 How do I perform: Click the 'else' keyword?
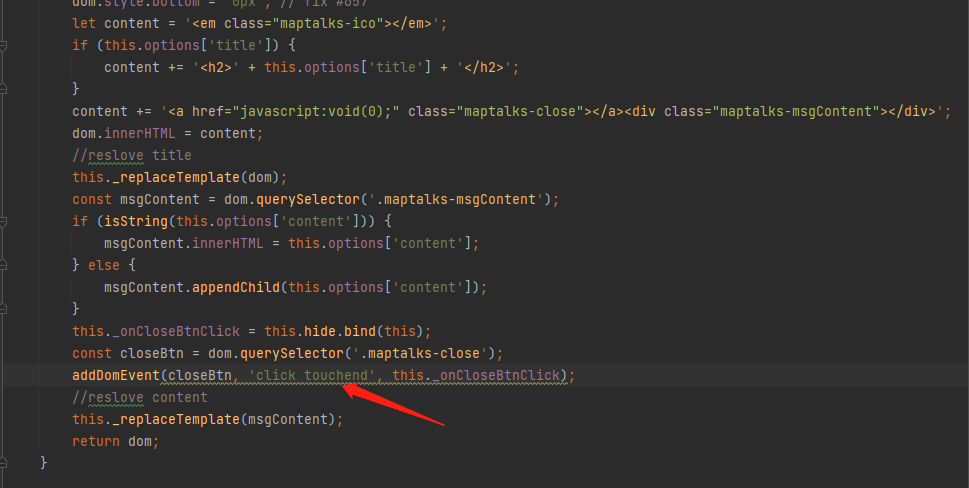[x=104, y=265]
